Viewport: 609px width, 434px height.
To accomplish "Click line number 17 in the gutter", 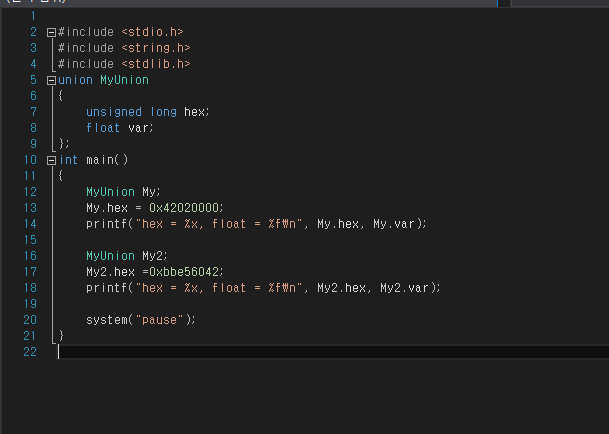I will click(30, 272).
